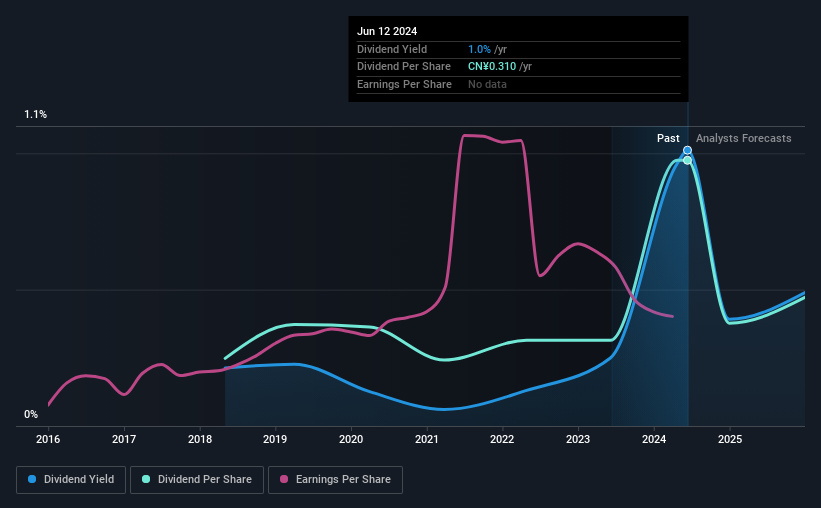Click the 1.1% y-axis label
The image size is (821, 508).
[x=36, y=114]
